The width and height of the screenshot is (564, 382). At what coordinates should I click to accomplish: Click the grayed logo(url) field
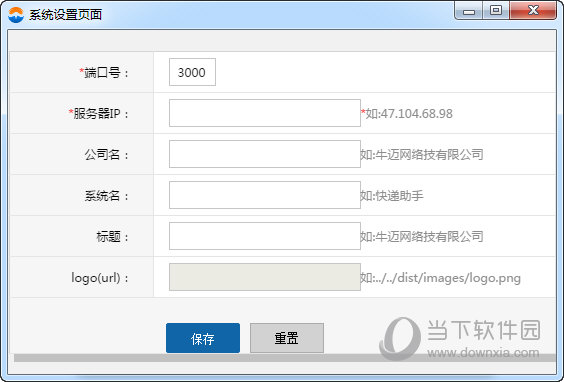click(x=265, y=277)
